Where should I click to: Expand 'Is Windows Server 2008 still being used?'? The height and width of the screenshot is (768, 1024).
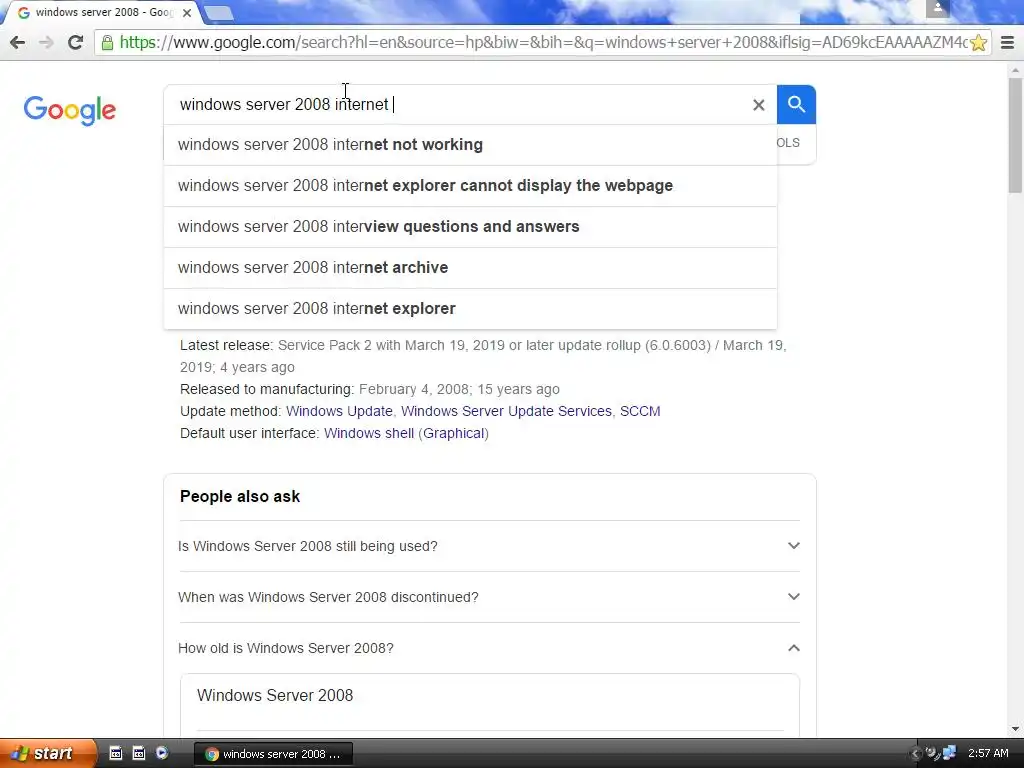tap(489, 546)
